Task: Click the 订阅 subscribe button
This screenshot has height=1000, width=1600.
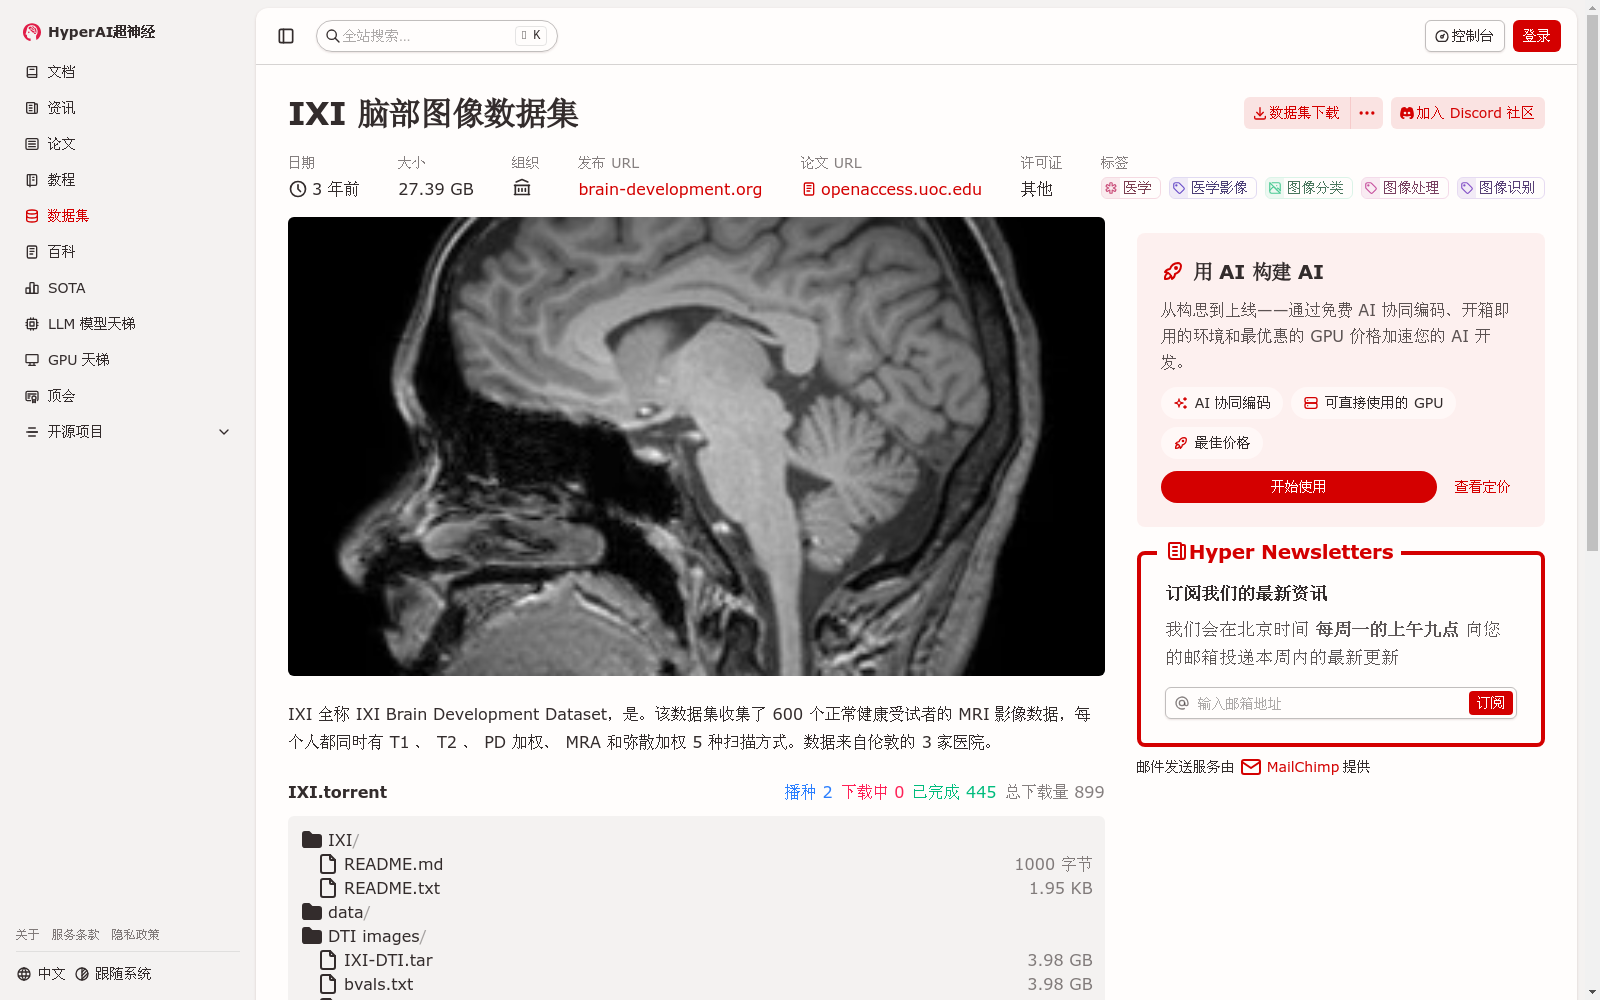Action: [x=1490, y=703]
